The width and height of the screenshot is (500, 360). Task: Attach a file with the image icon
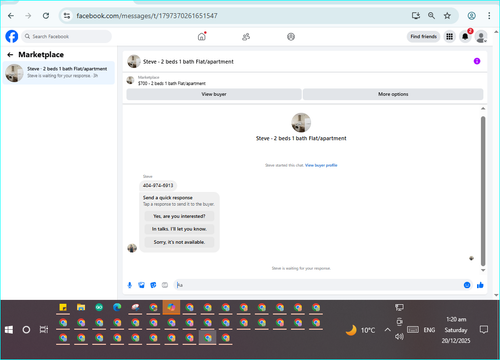click(141, 285)
